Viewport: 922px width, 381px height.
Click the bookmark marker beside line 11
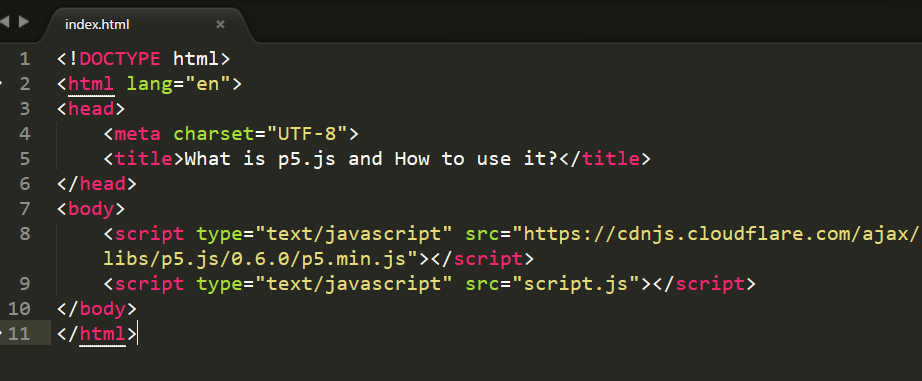coord(2,334)
